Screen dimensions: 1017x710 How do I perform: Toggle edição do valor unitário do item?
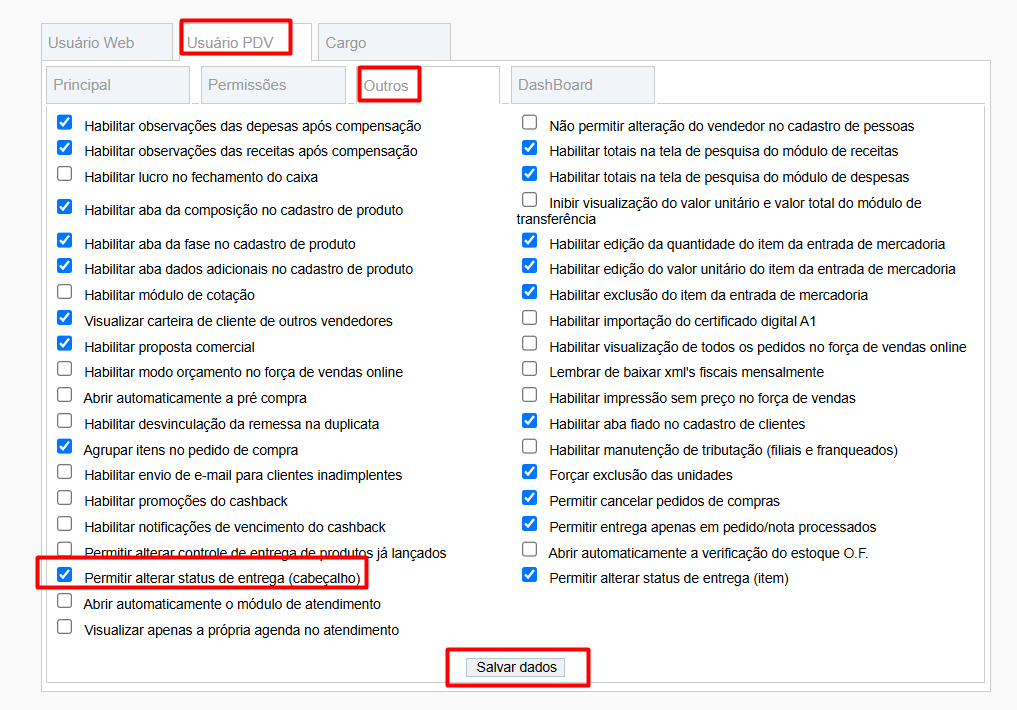(x=529, y=265)
